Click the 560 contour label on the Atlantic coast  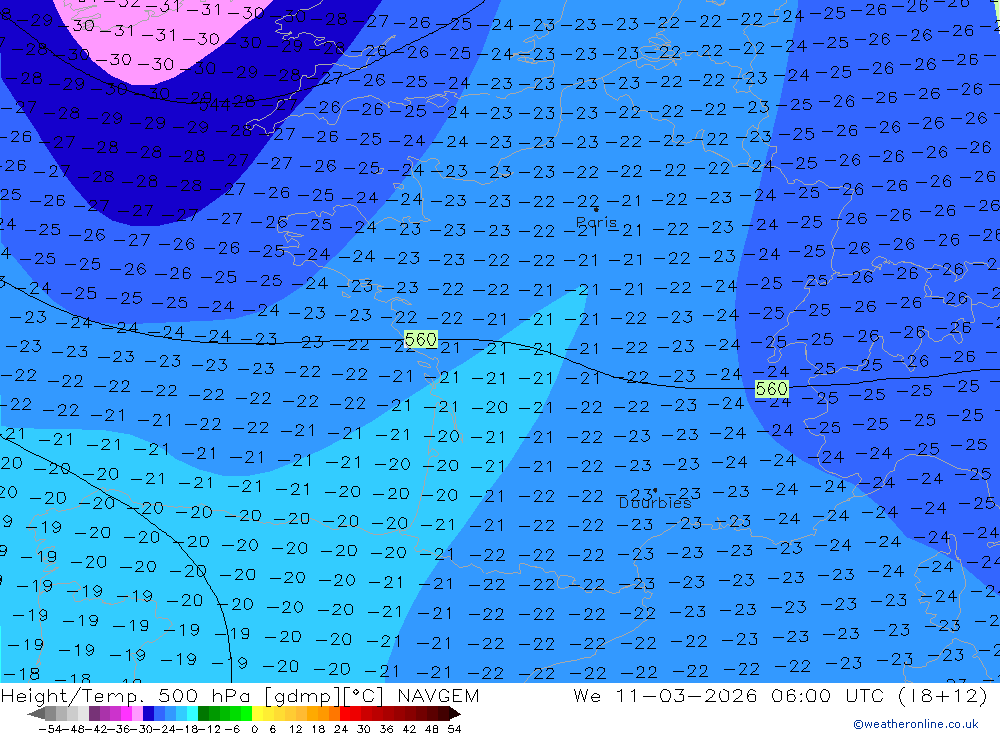tap(421, 339)
